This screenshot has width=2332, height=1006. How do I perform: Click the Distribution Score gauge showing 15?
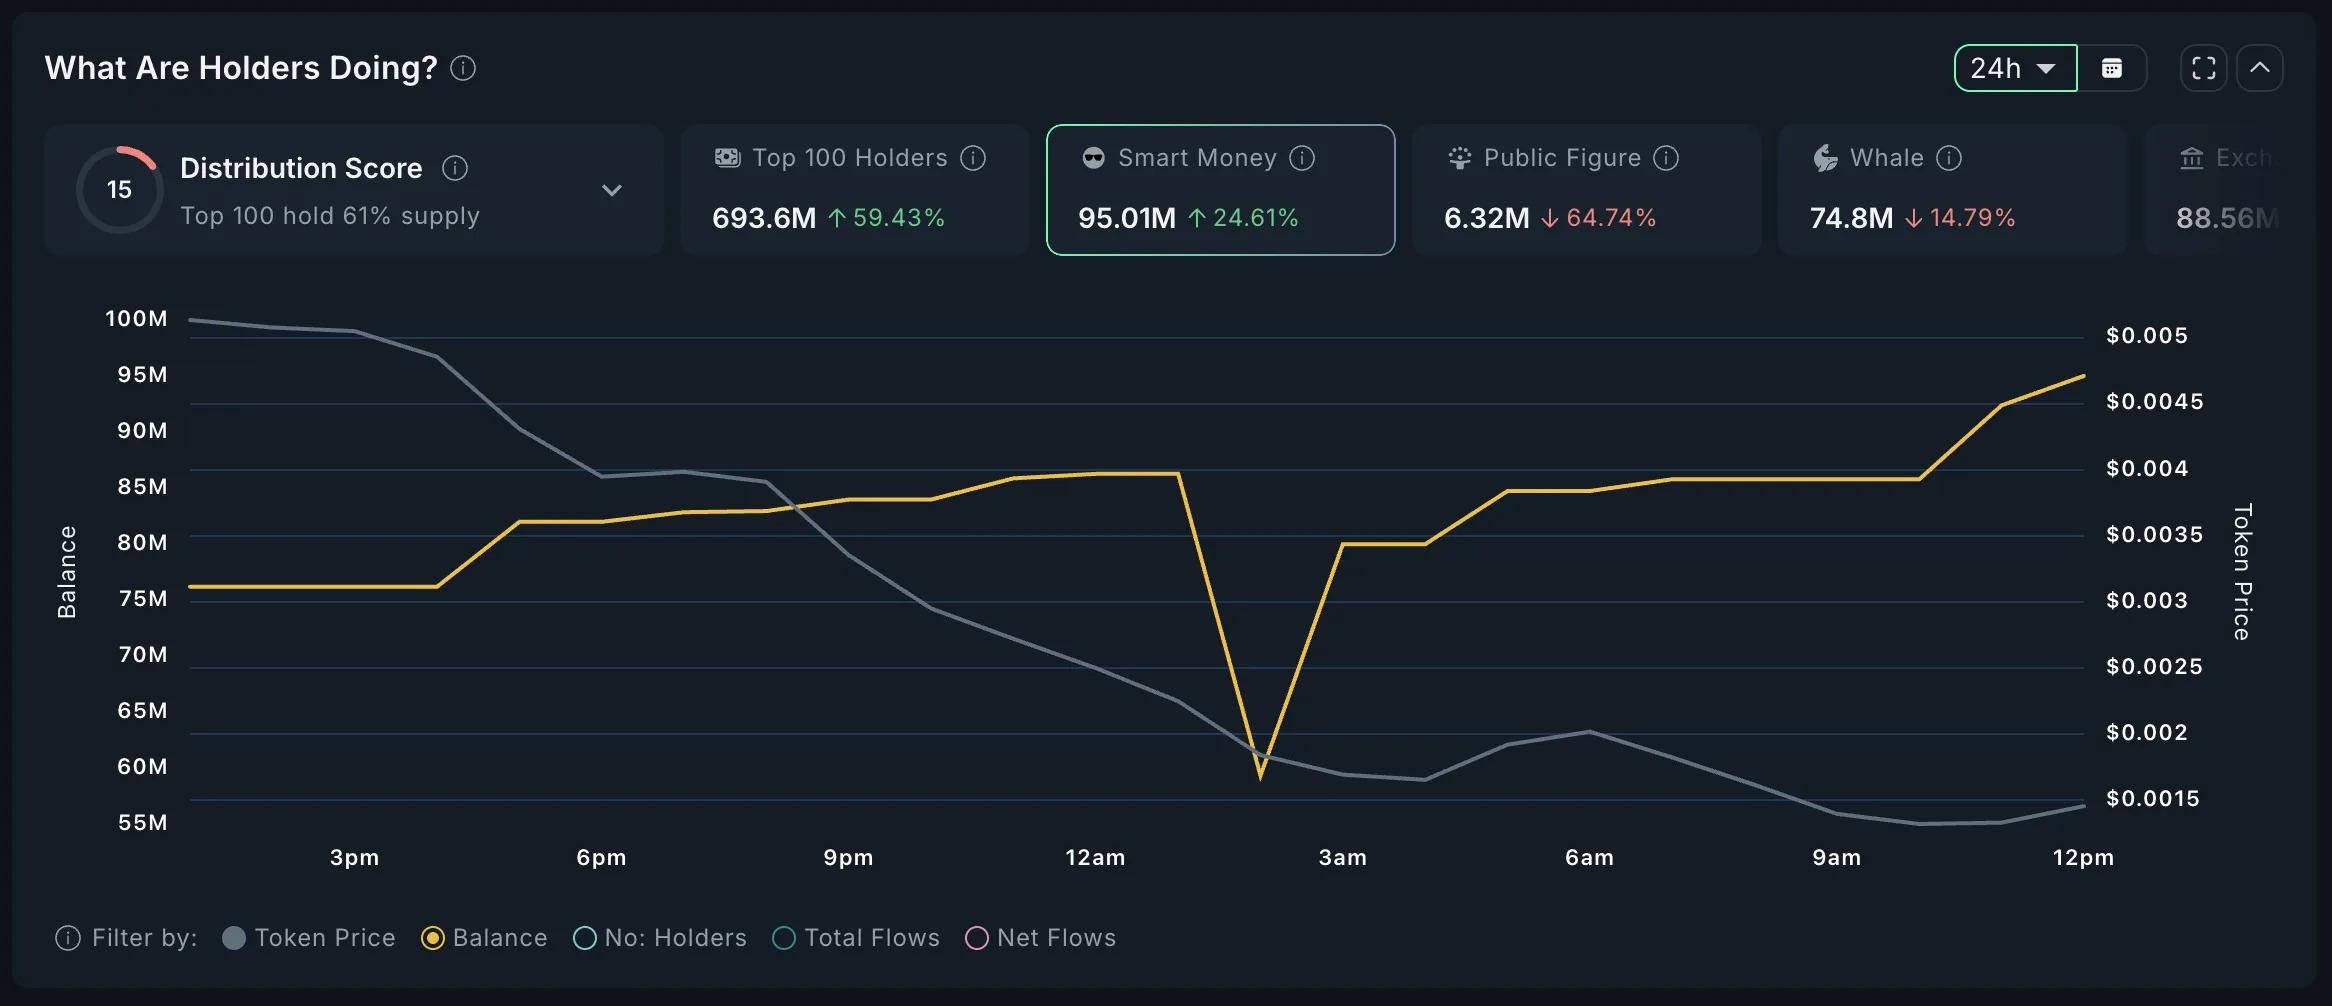[119, 189]
